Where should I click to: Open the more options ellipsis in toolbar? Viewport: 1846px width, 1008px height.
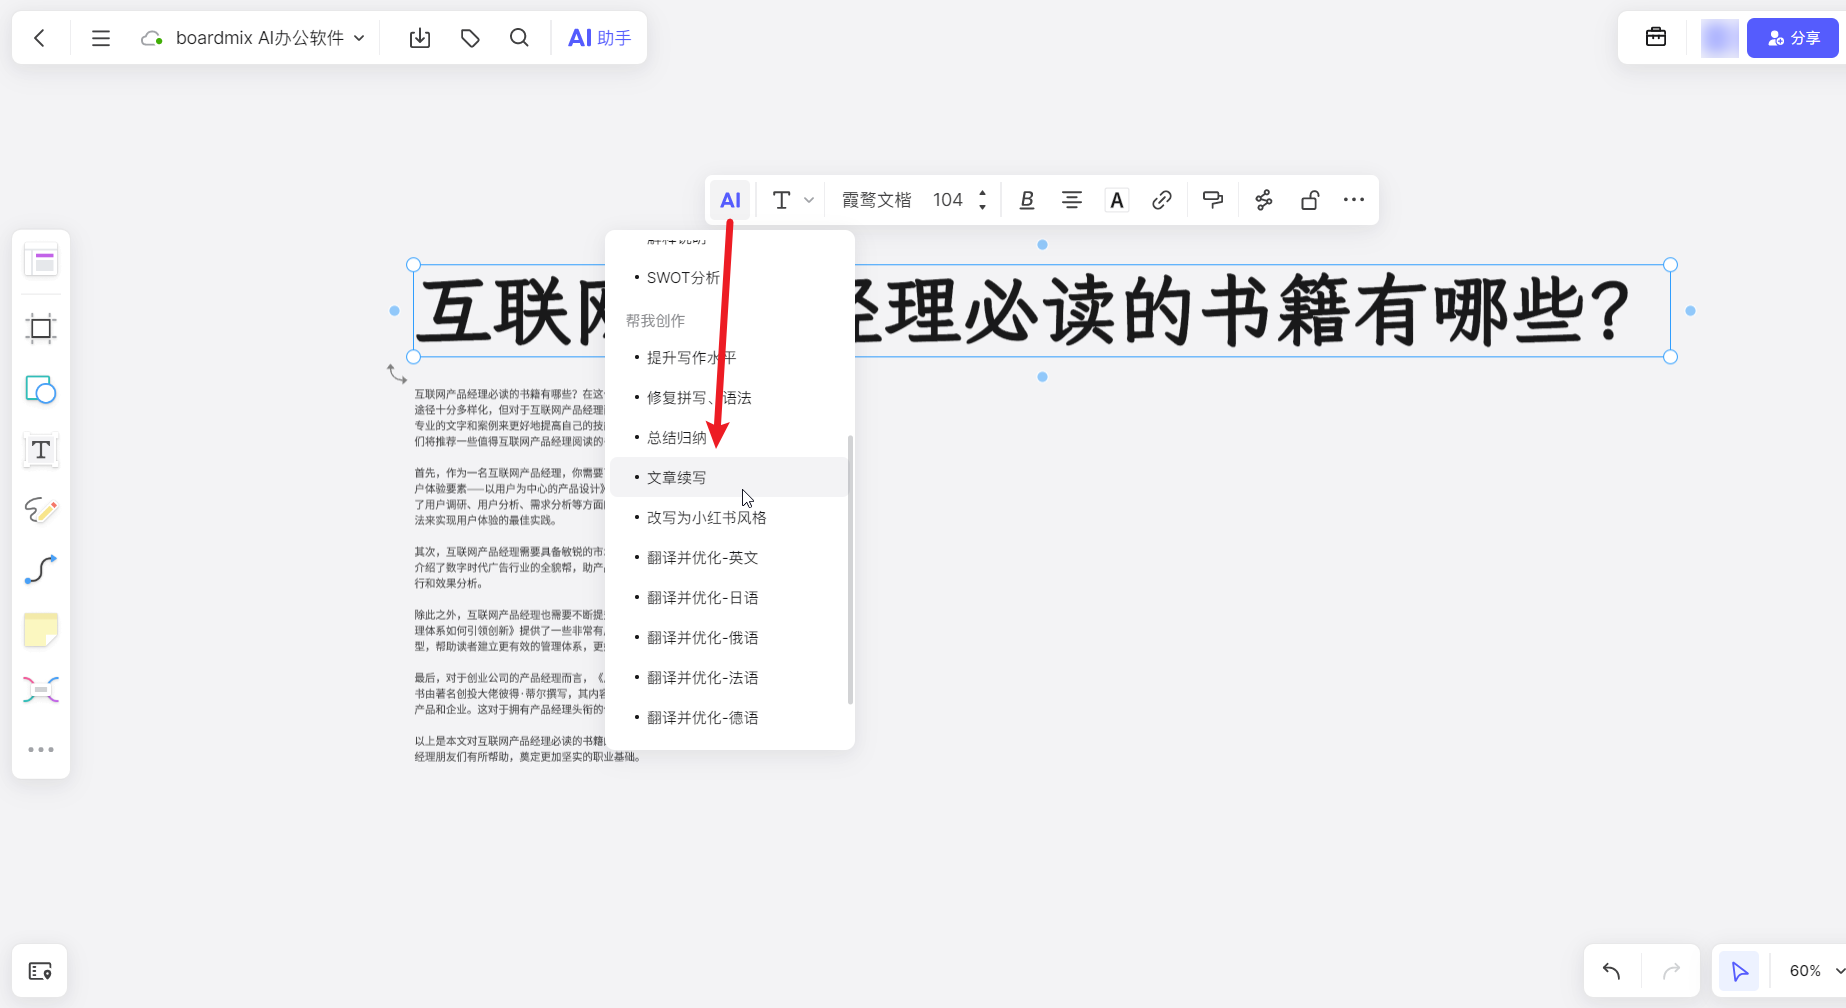click(1353, 200)
